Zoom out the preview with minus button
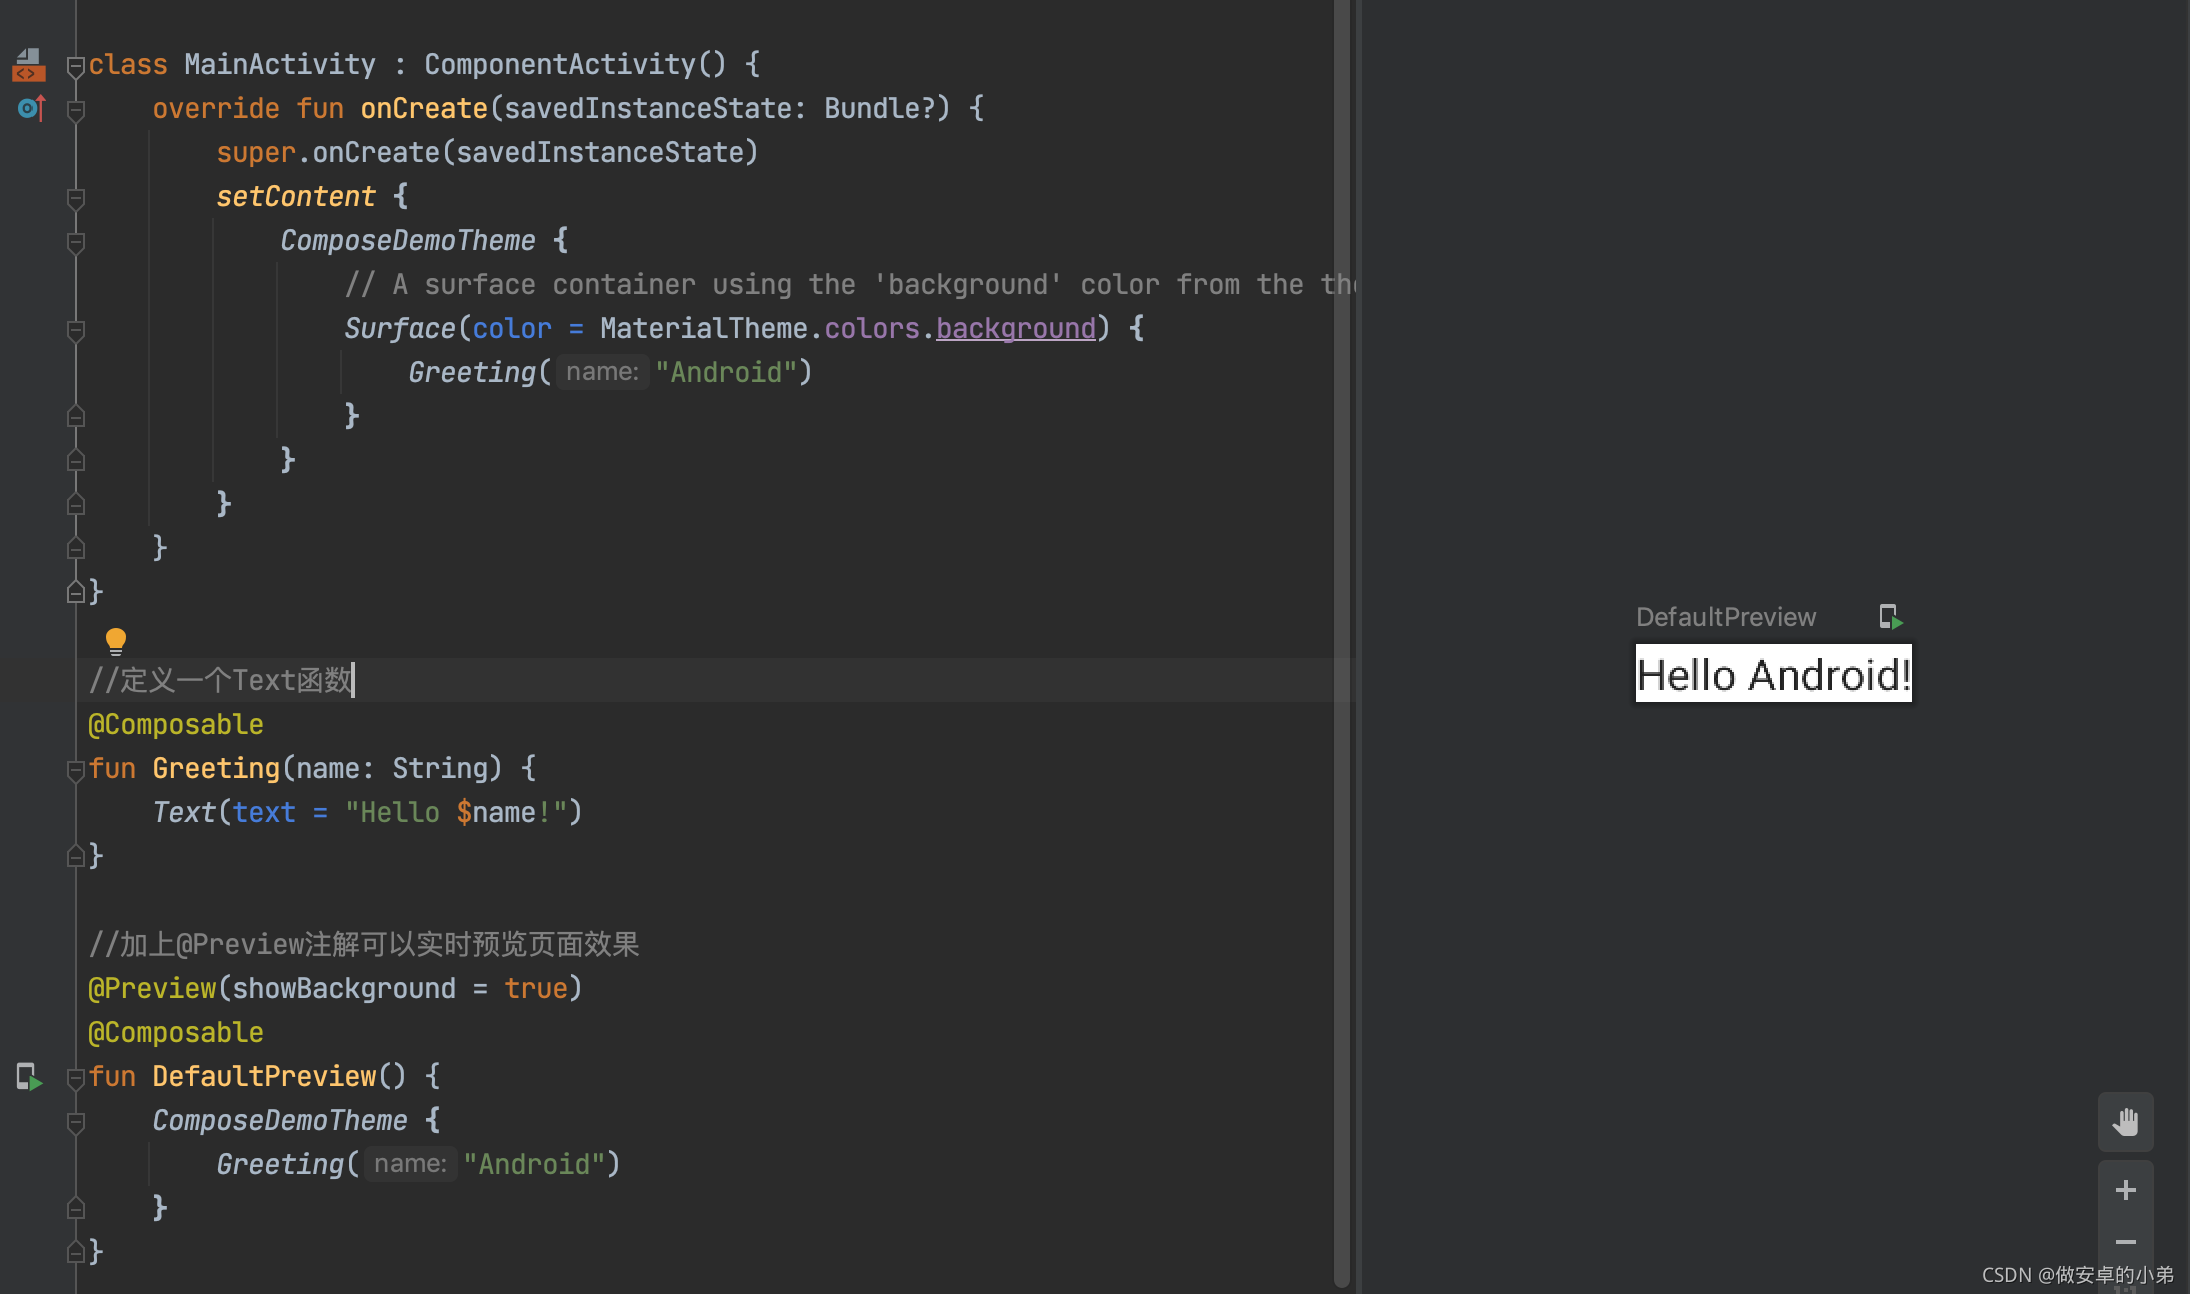Viewport: 2190px width, 1294px height. tap(2125, 1243)
